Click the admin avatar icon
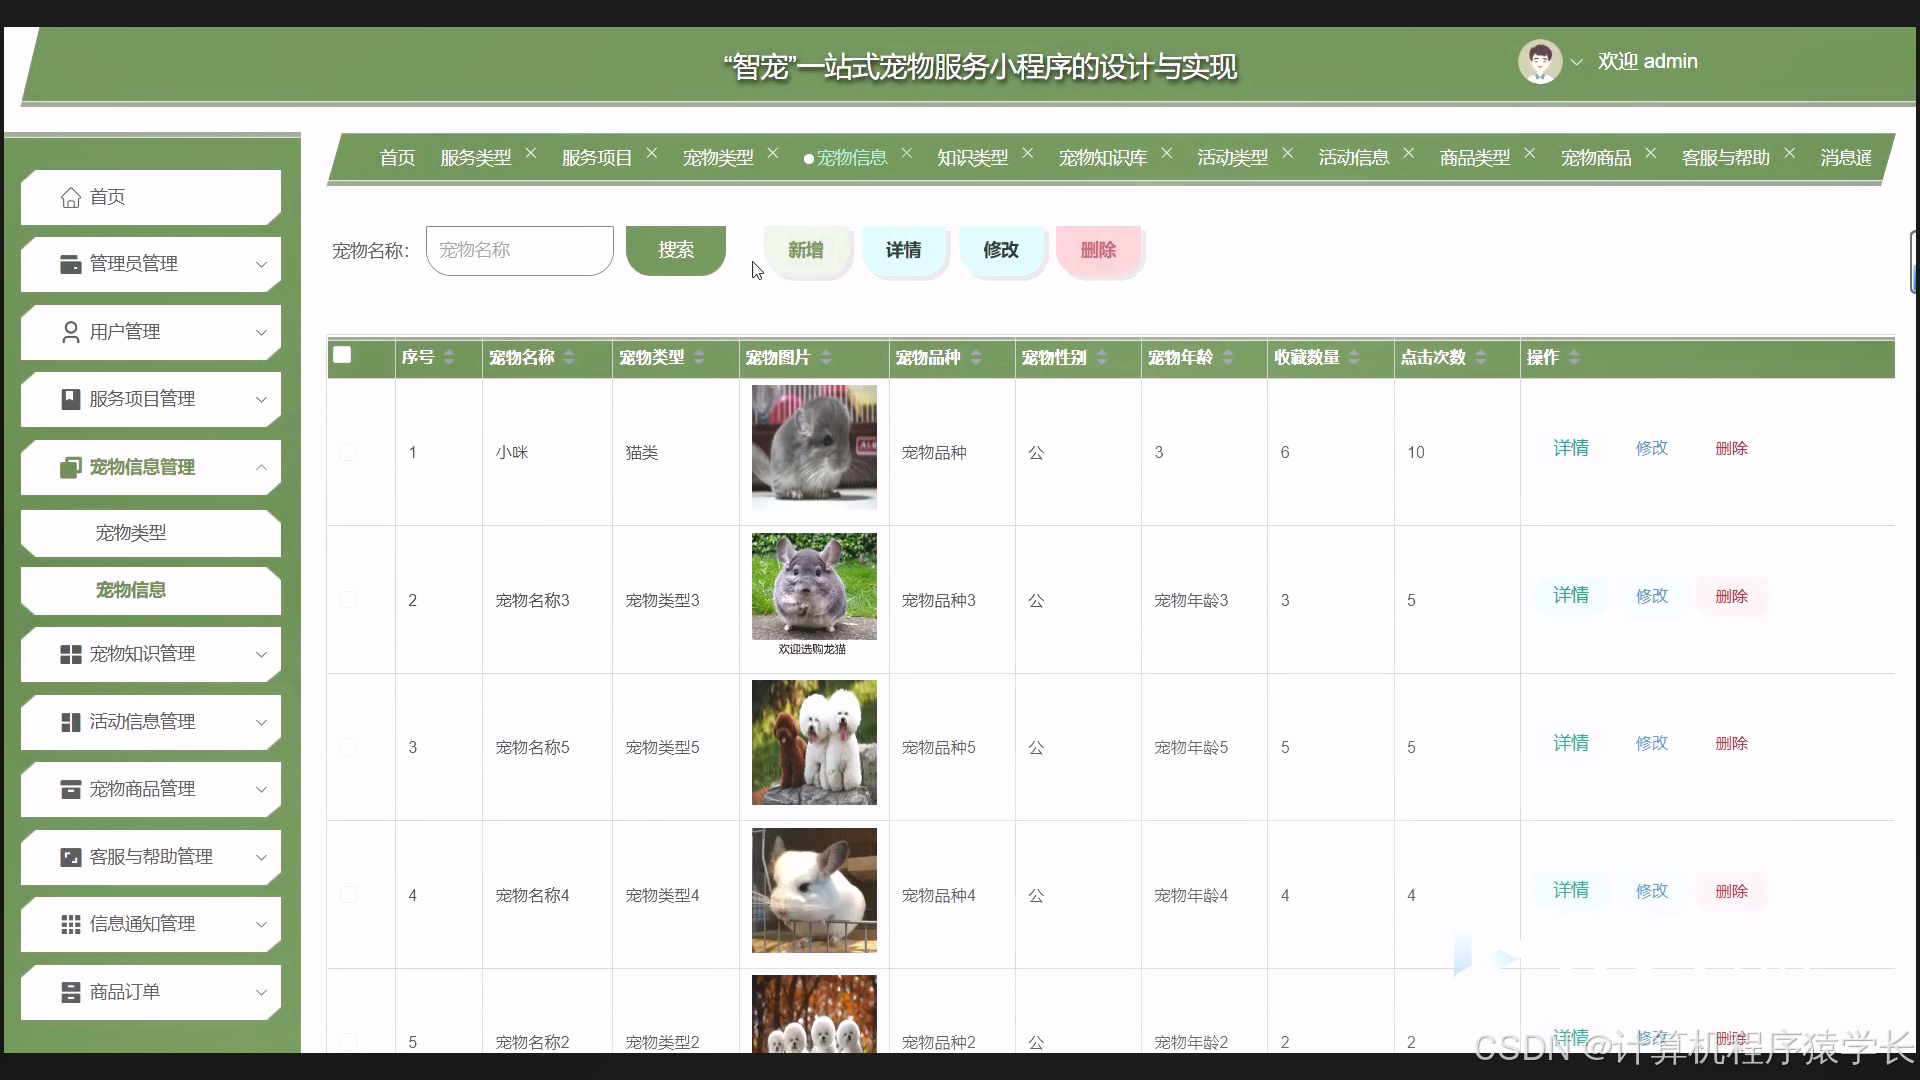Screen dimensions: 1920x1080 click(x=1539, y=62)
